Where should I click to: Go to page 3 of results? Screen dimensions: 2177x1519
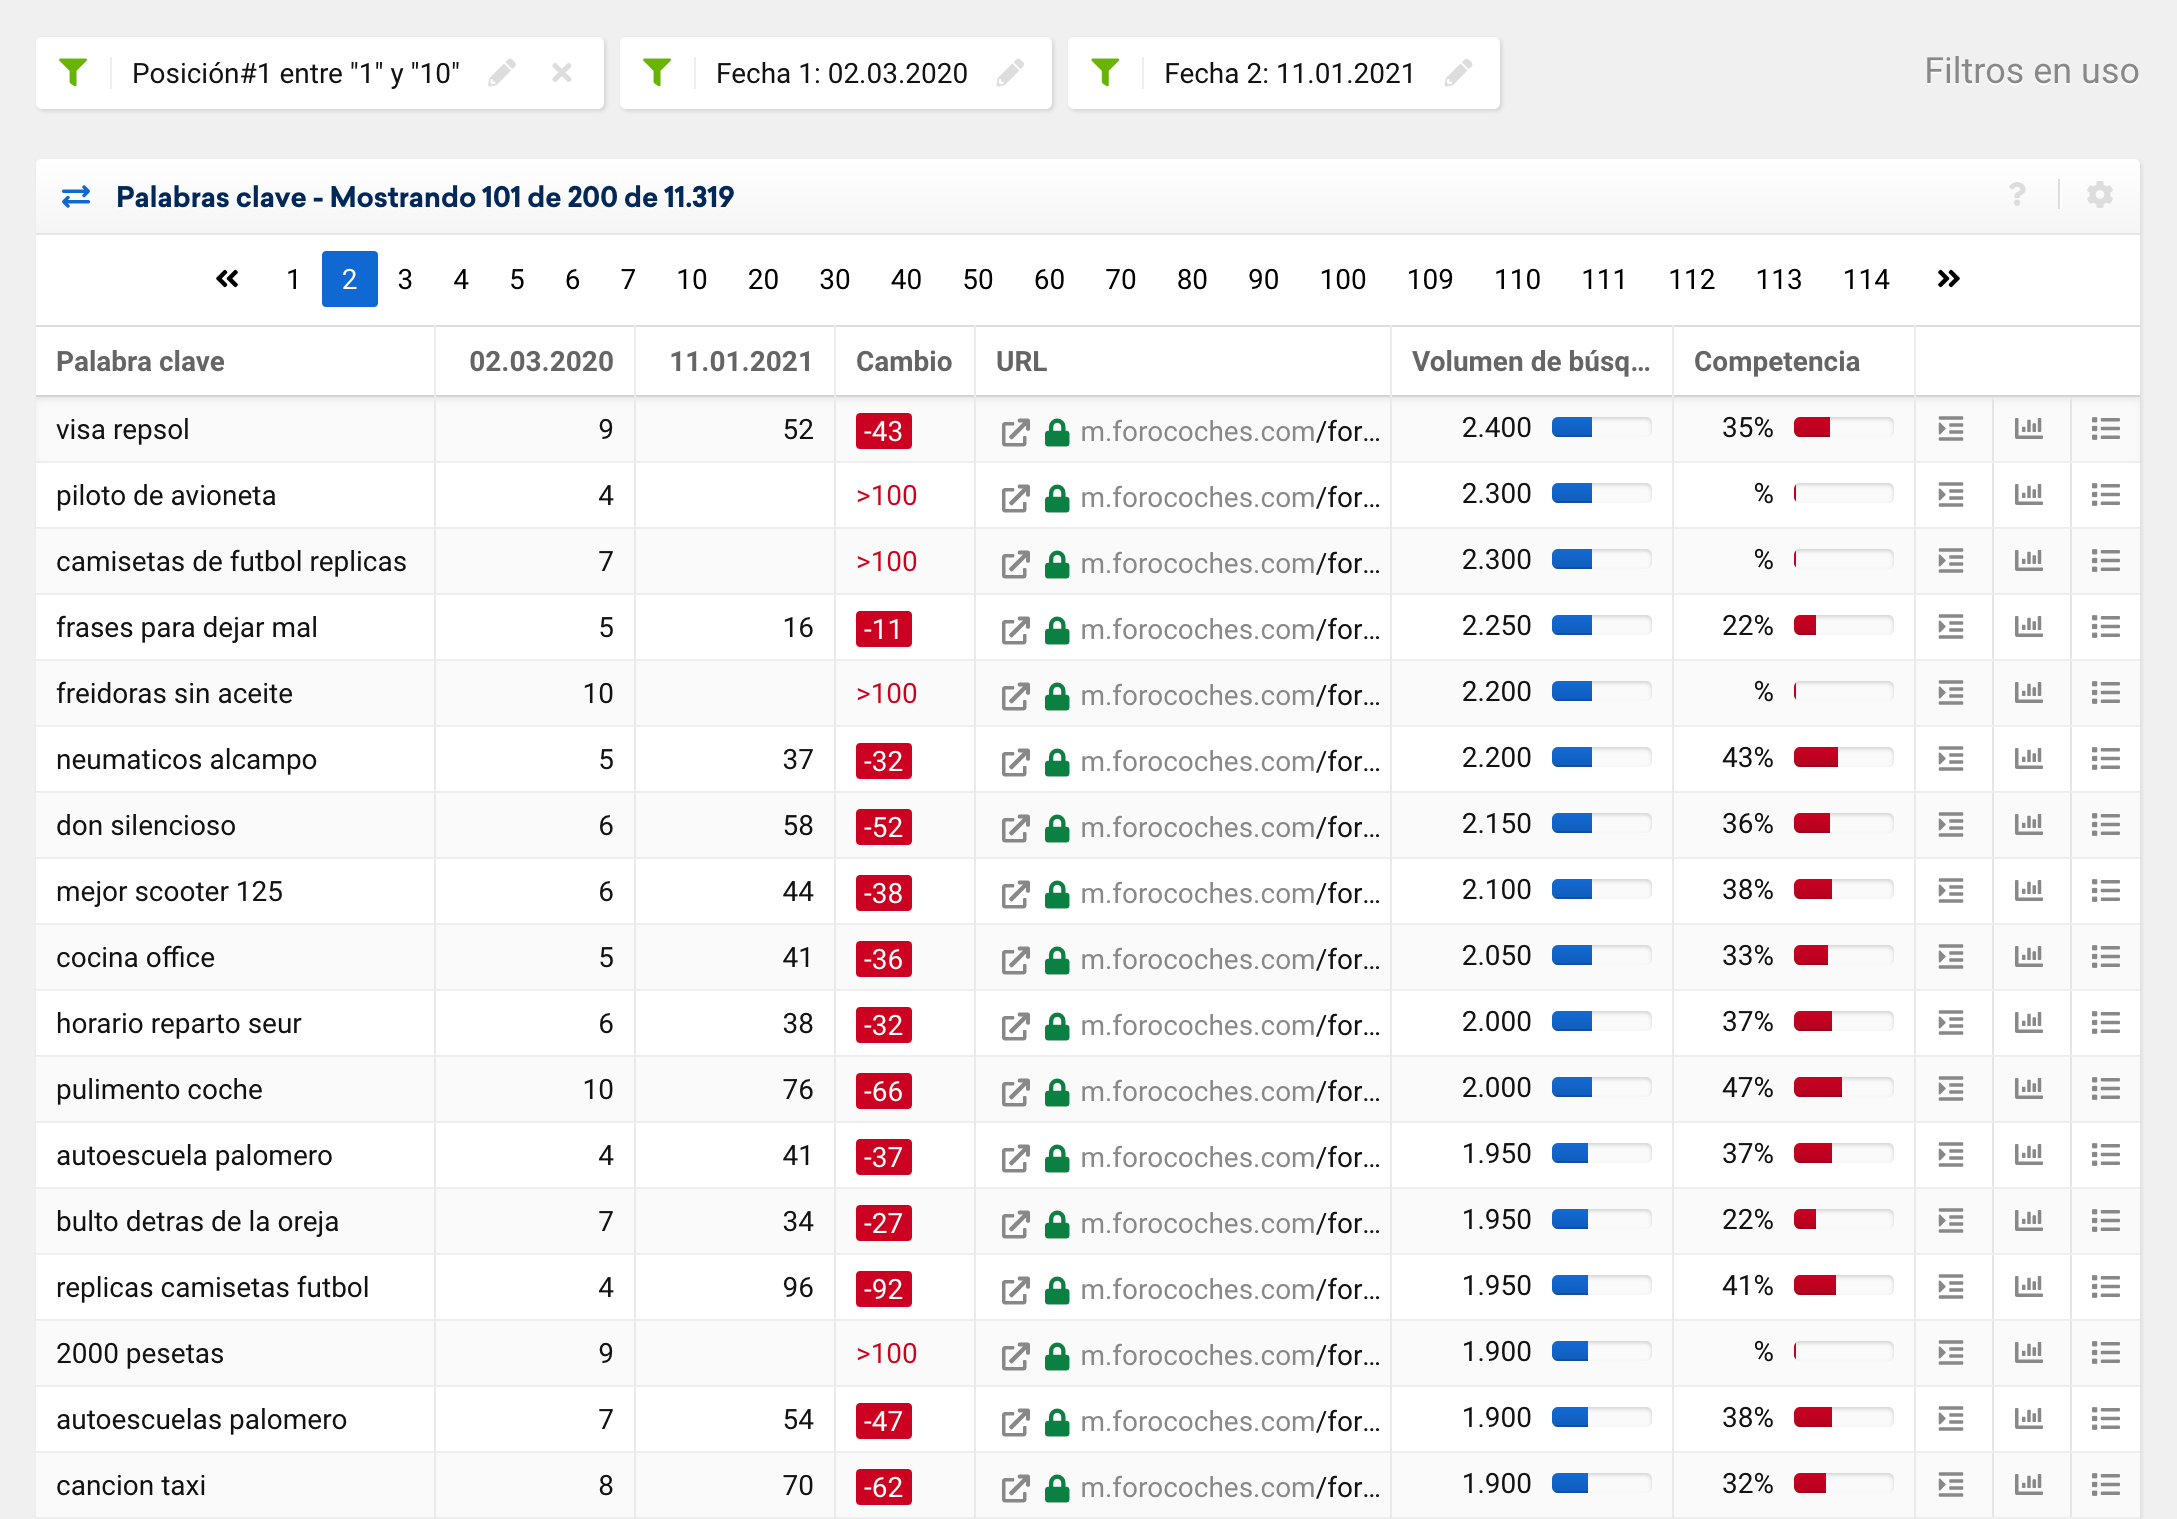pos(405,279)
